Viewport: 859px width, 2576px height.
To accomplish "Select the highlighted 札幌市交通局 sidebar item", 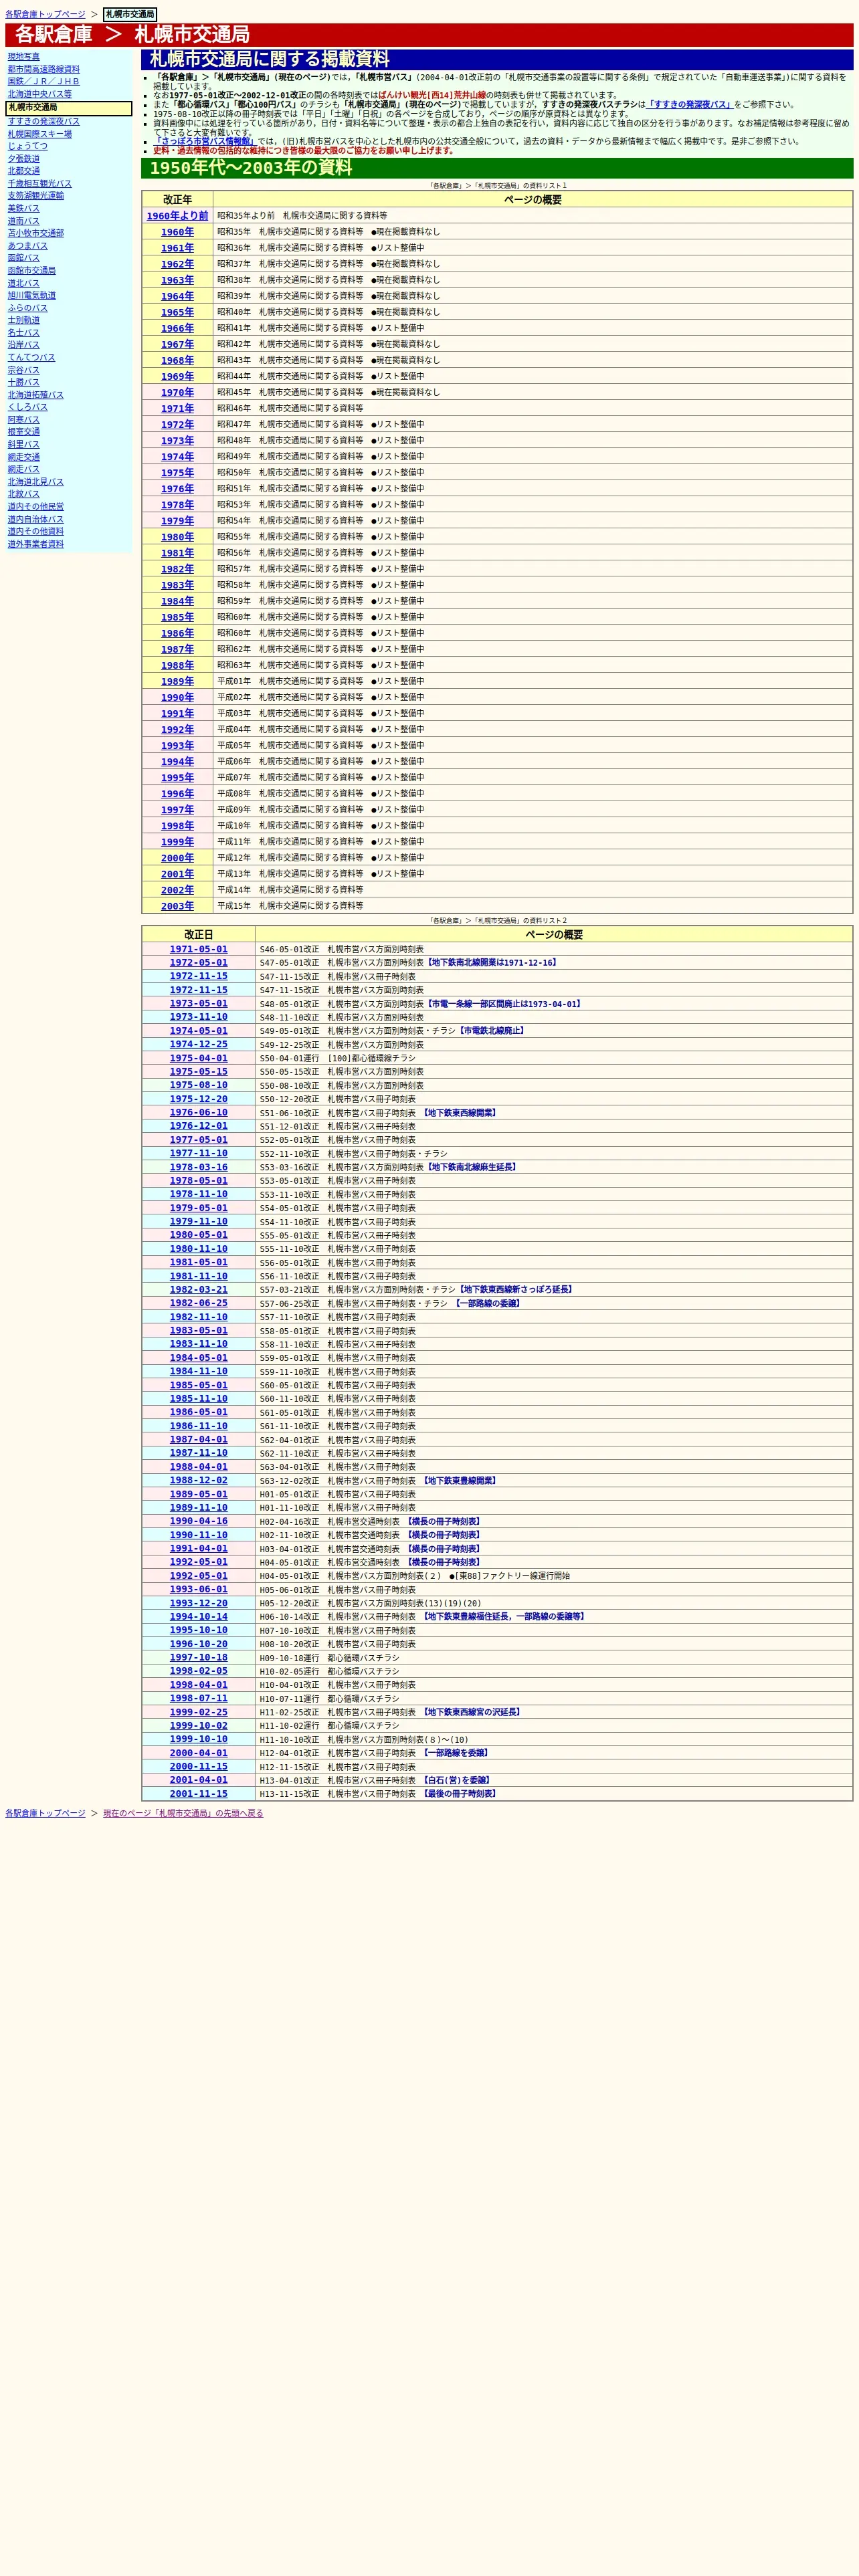I will (68, 108).
